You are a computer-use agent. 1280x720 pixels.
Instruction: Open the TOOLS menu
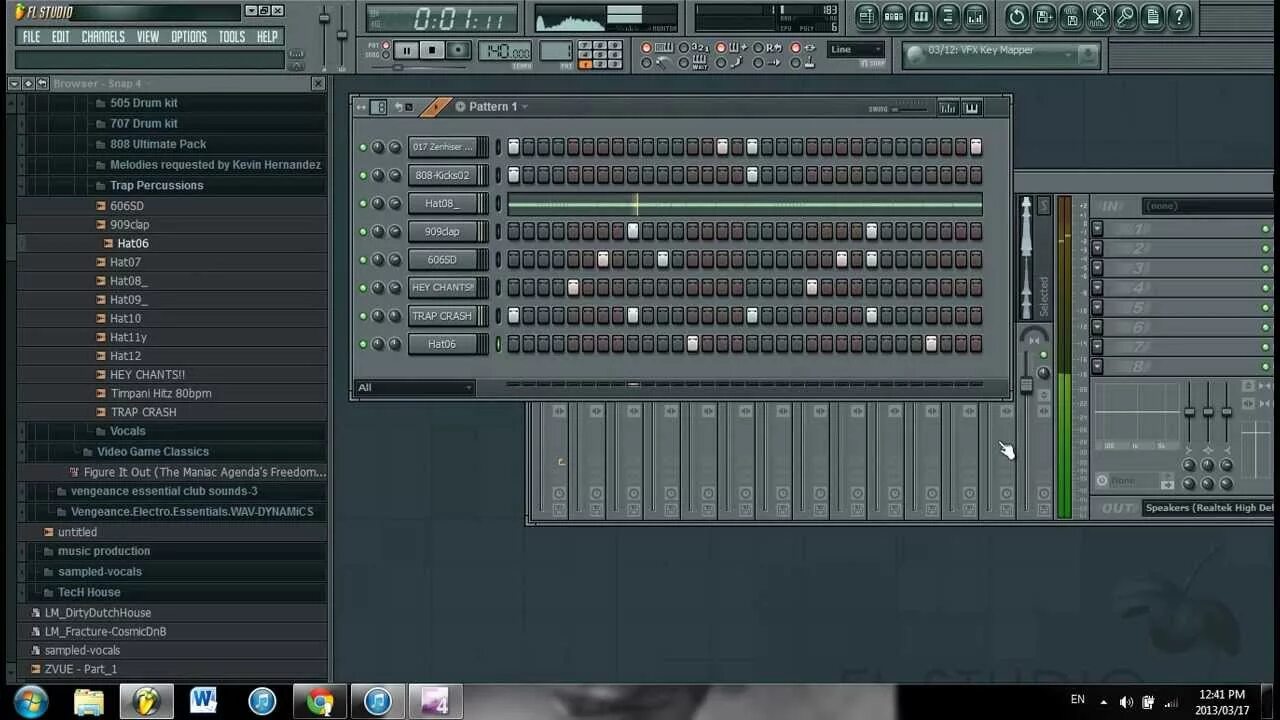[232, 37]
